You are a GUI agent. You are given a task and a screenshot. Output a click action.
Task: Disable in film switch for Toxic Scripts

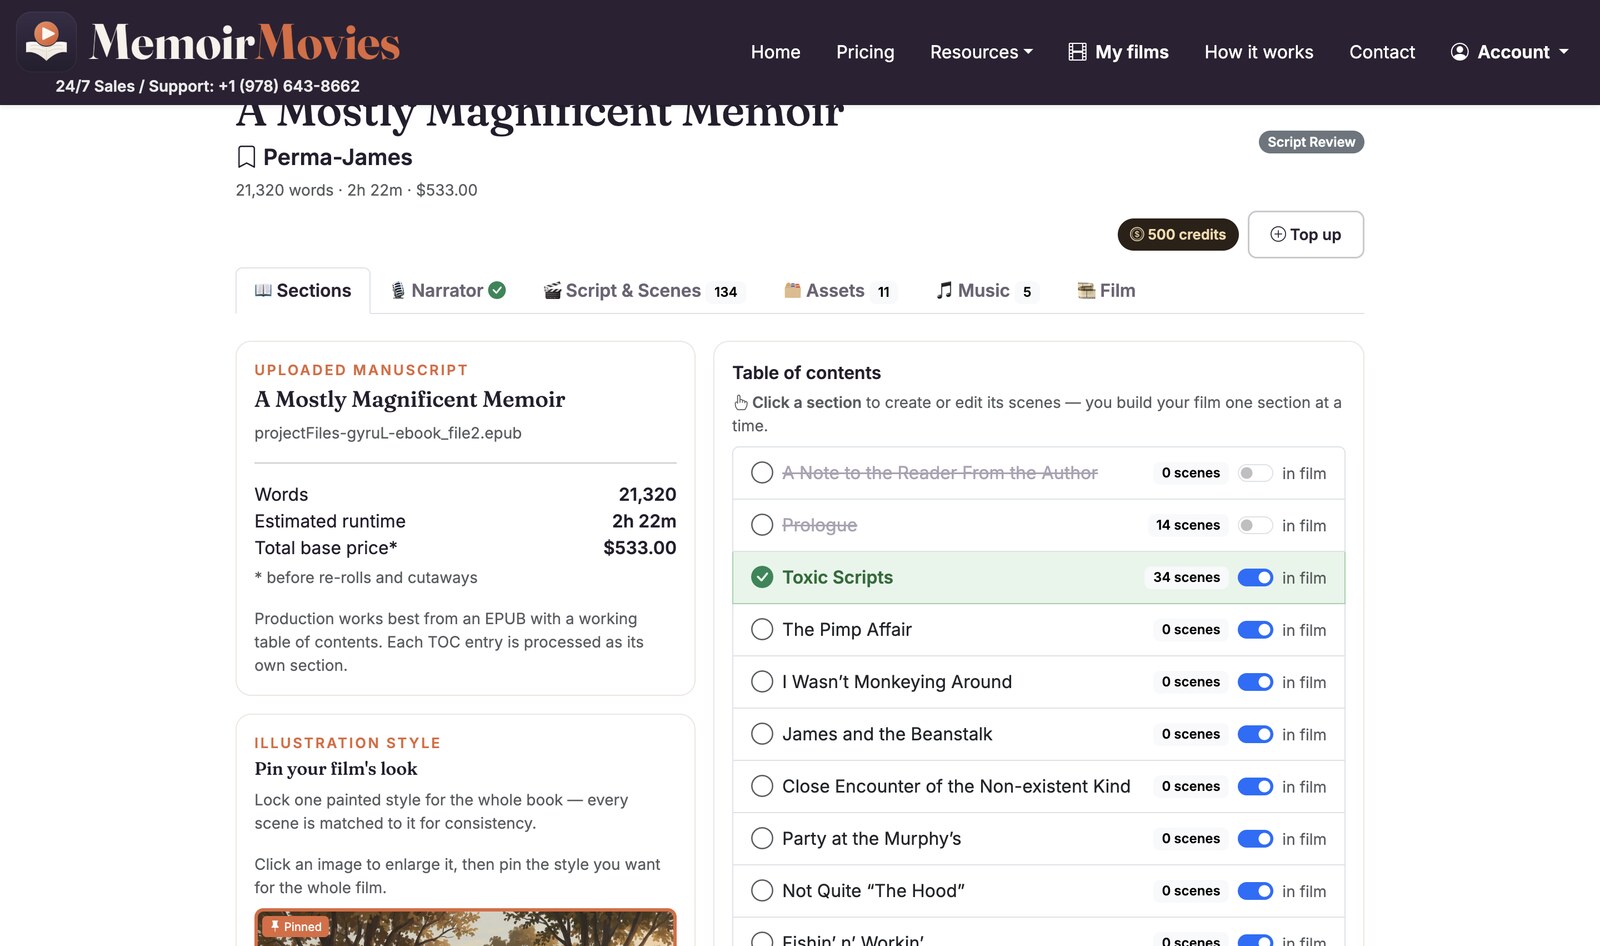pyautogui.click(x=1255, y=577)
